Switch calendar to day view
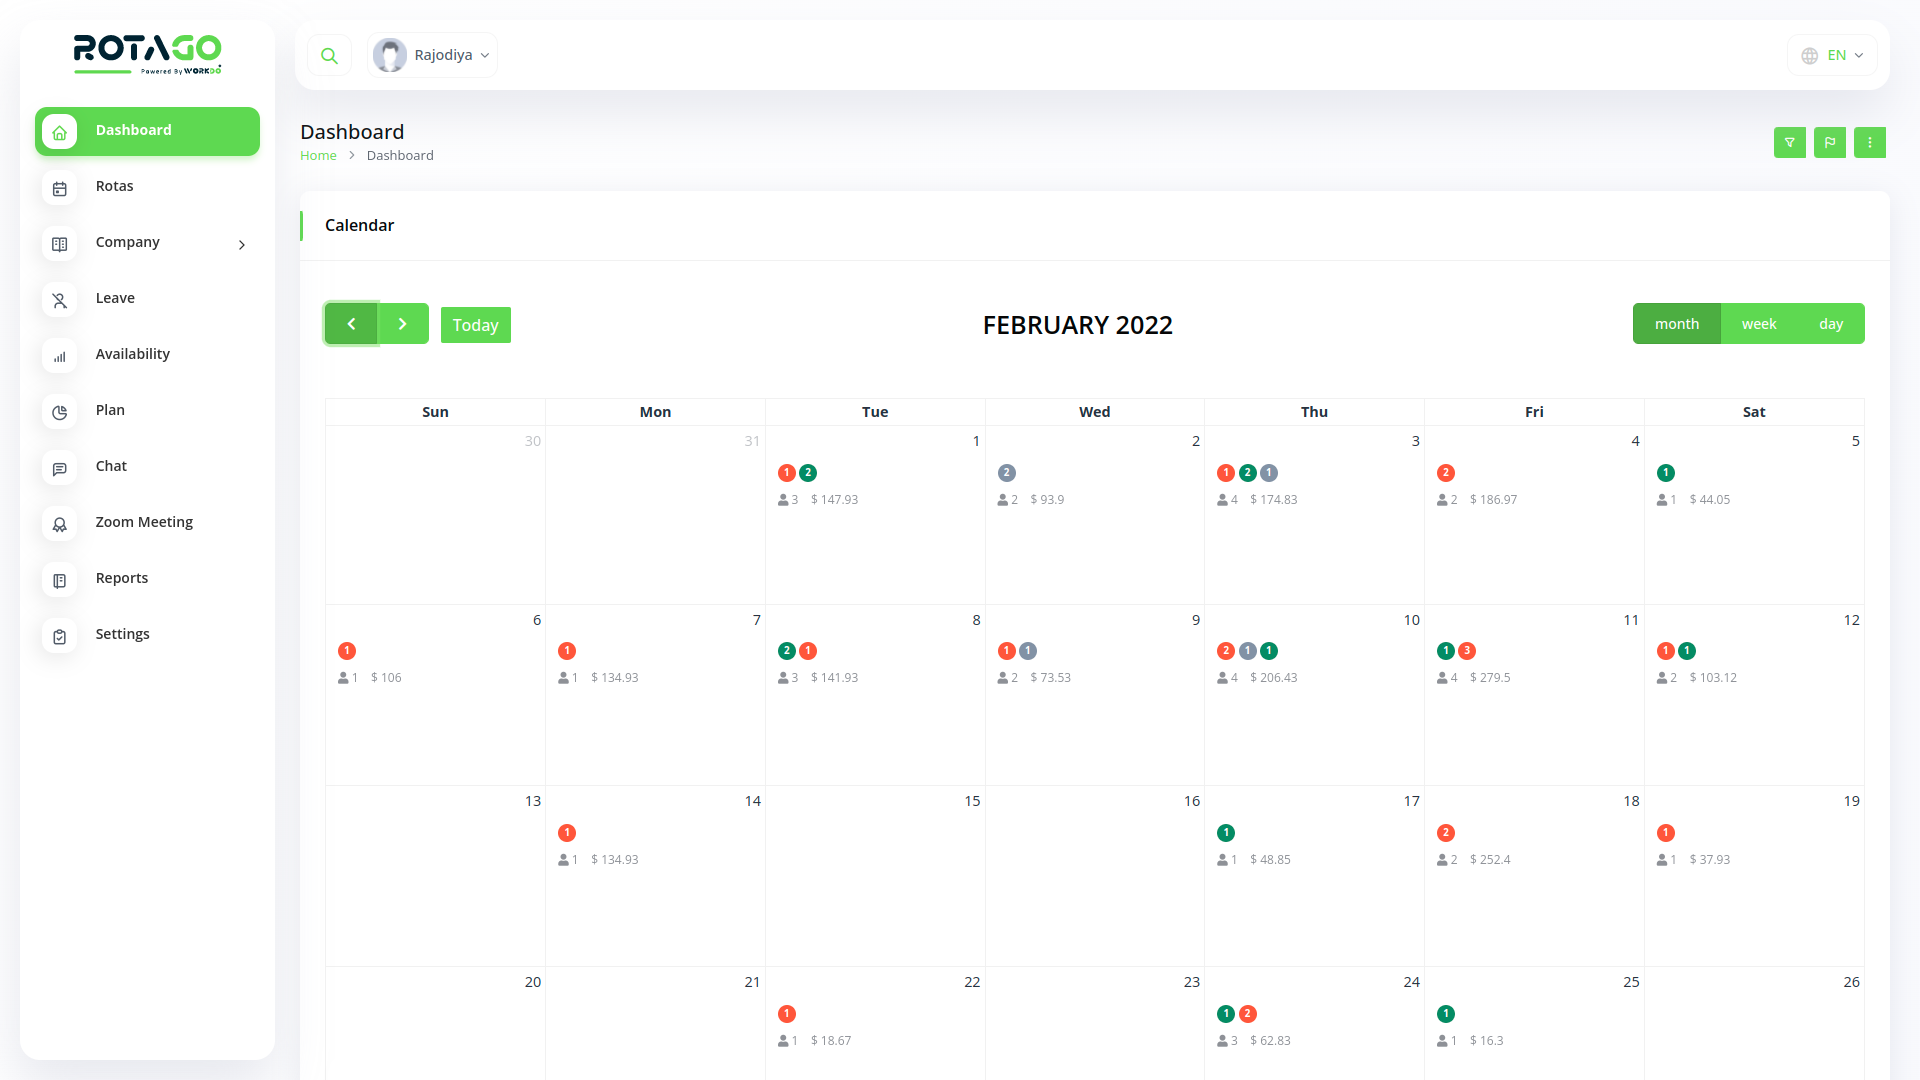Viewport: 1920px width, 1080px height. [1831, 323]
